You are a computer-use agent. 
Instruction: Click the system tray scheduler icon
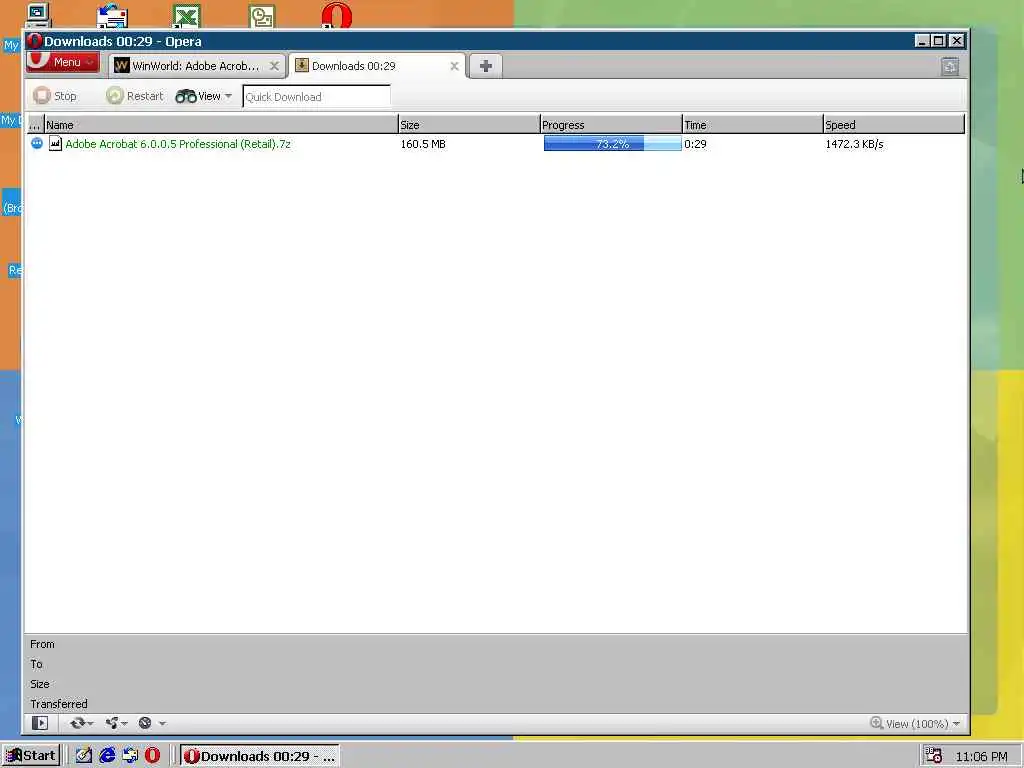(933, 756)
